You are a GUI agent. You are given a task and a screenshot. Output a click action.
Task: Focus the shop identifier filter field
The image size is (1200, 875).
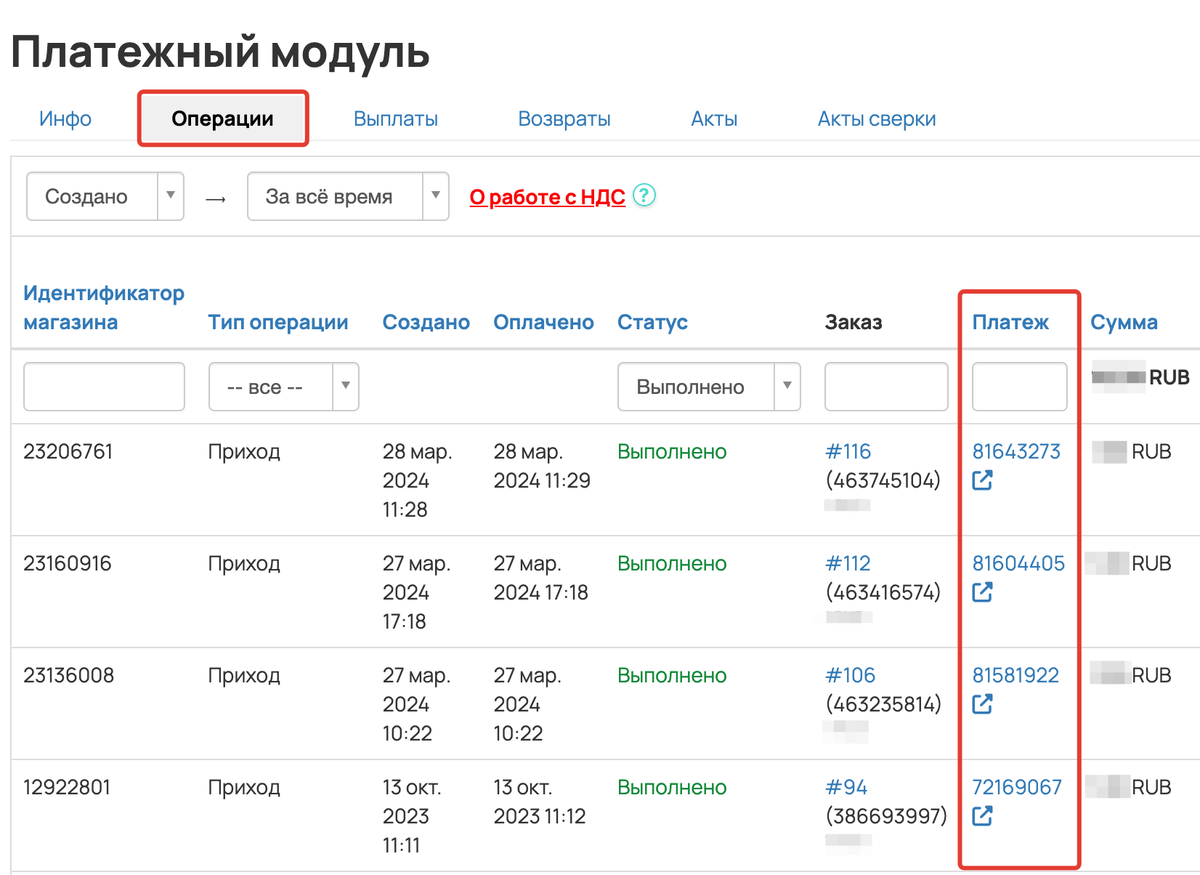[x=104, y=386]
